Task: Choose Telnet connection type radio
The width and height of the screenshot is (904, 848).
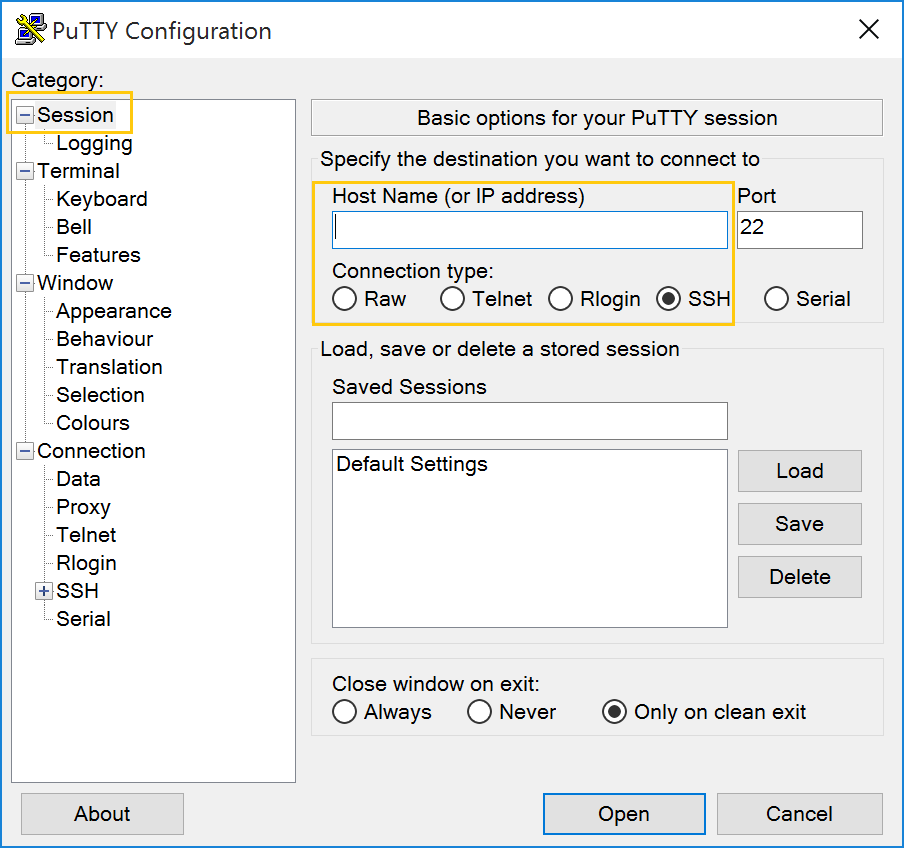Action: tap(452, 299)
